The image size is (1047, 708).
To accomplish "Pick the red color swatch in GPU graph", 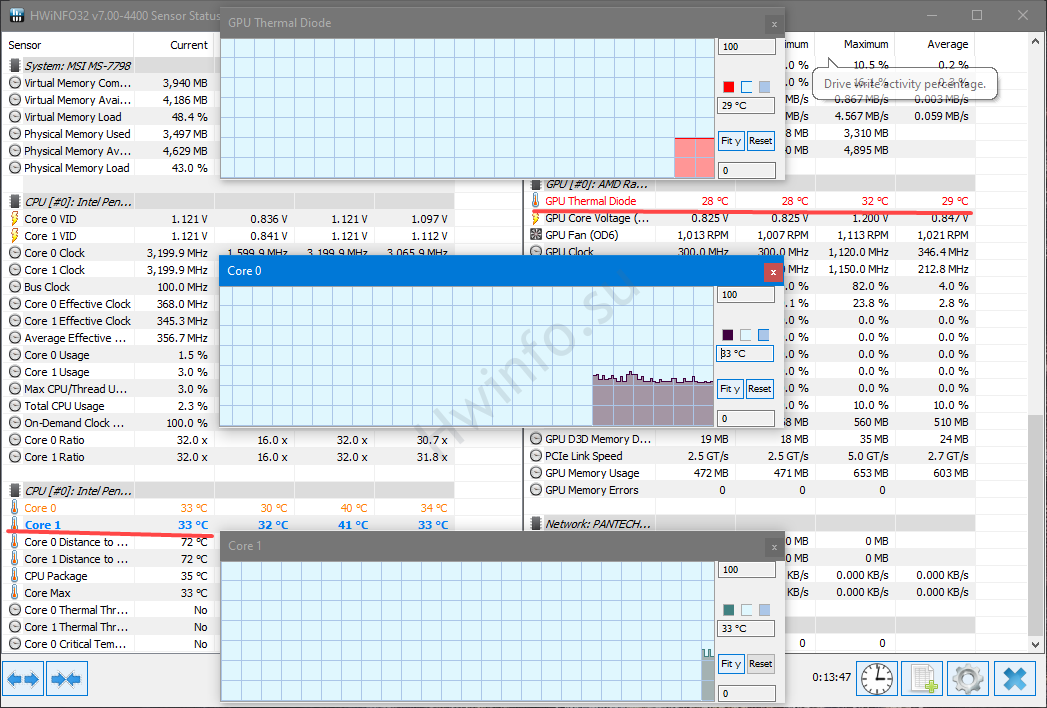I will click(729, 87).
